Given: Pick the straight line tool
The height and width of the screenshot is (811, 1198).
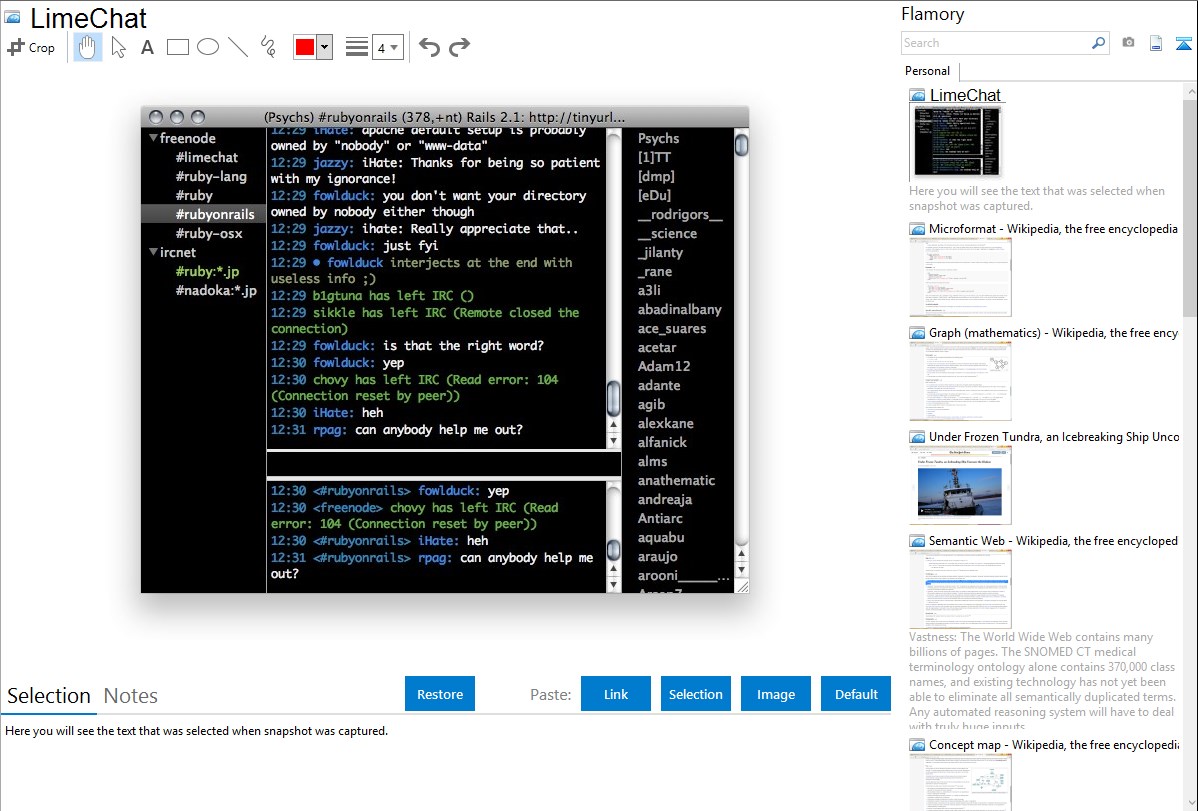Looking at the screenshot, I should tap(238, 47).
